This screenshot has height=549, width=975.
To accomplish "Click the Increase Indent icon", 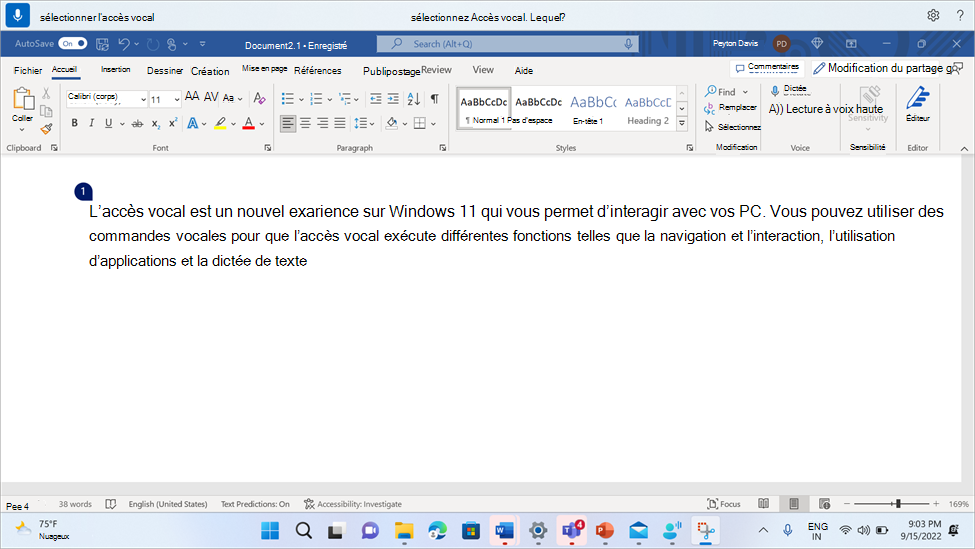I will point(393,99).
